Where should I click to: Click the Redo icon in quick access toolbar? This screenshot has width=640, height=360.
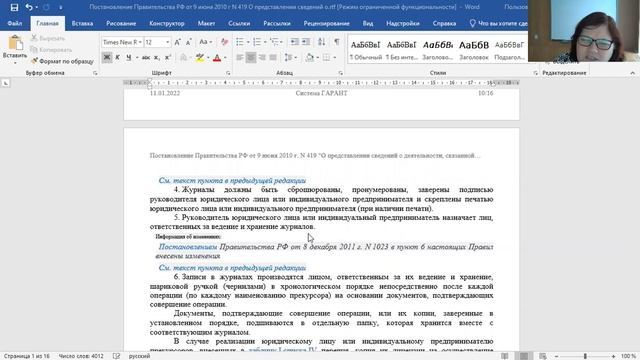pyautogui.click(x=46, y=7)
